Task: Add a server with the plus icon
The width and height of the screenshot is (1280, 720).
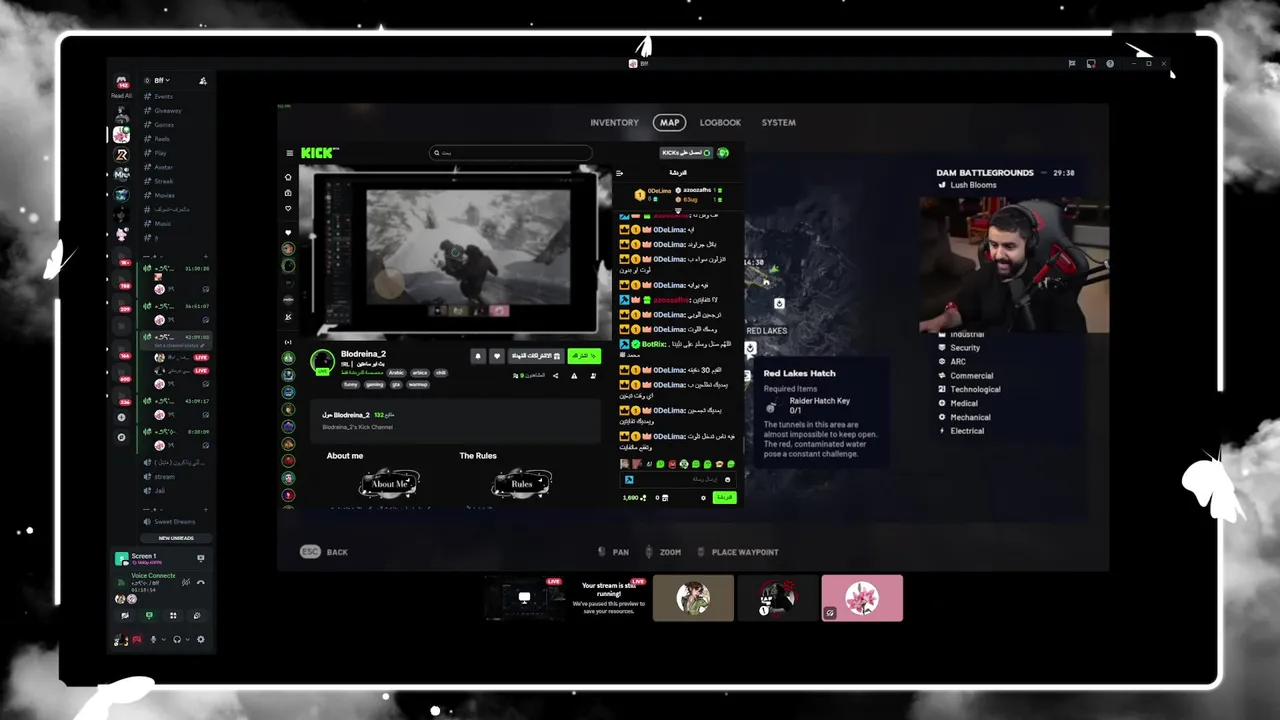Action: pyautogui.click(x=121, y=417)
